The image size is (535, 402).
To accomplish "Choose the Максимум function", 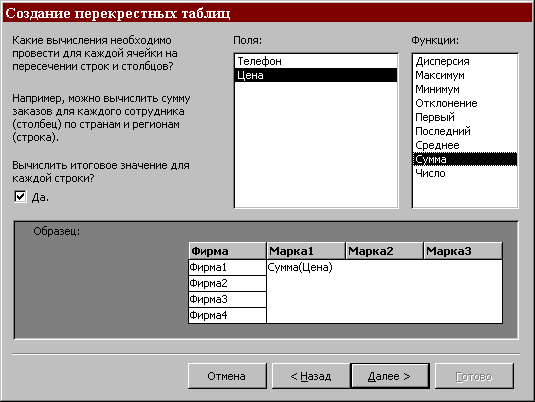I will coord(465,75).
